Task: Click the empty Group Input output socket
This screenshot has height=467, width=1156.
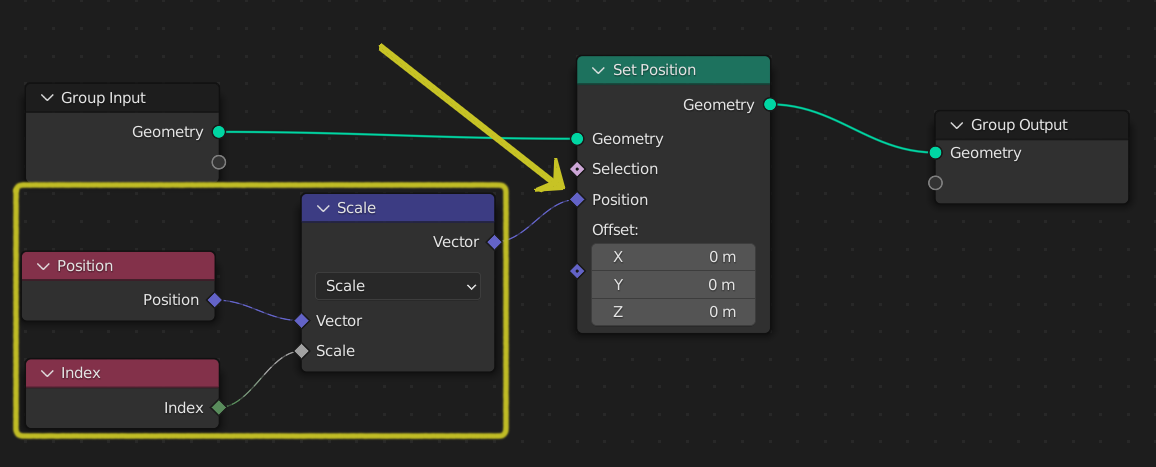Action: pyautogui.click(x=219, y=162)
